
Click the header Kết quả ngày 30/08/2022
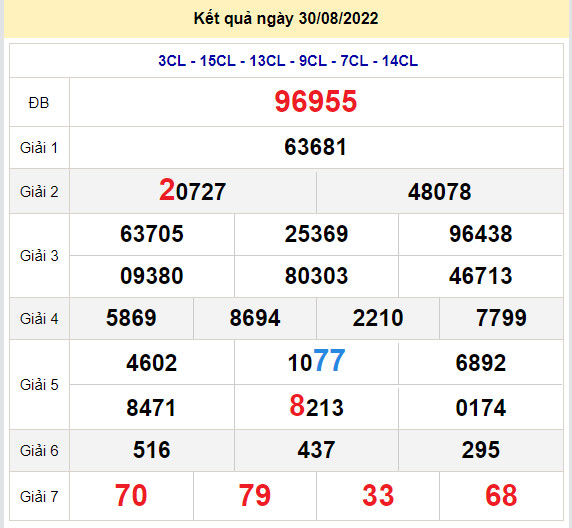click(x=286, y=19)
